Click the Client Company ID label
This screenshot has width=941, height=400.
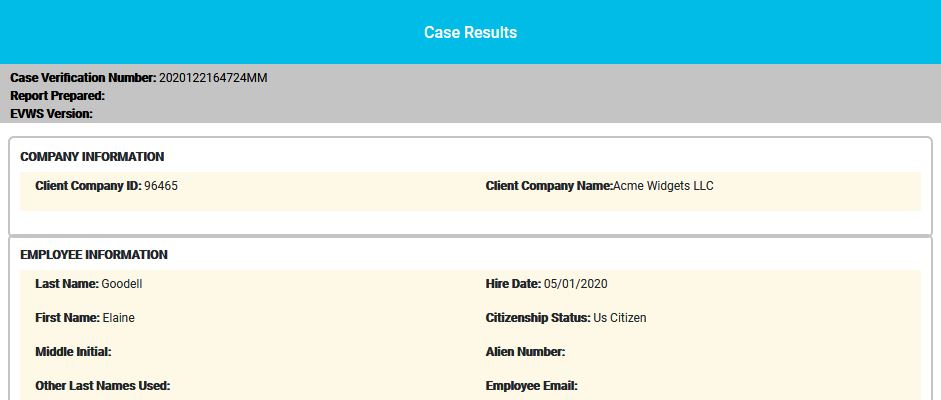(x=88, y=186)
